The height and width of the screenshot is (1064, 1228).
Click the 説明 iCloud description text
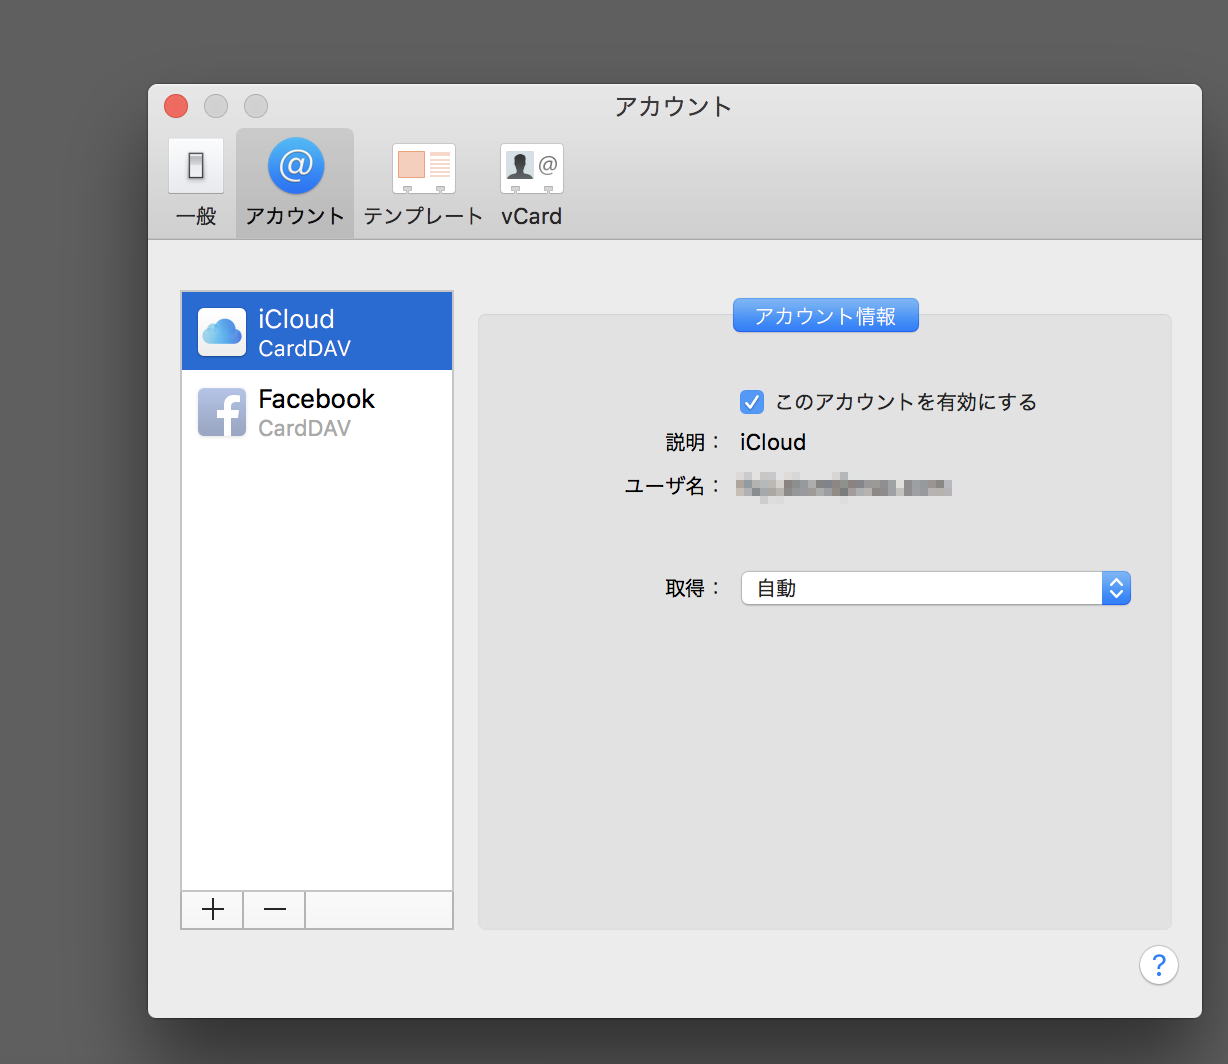click(773, 442)
